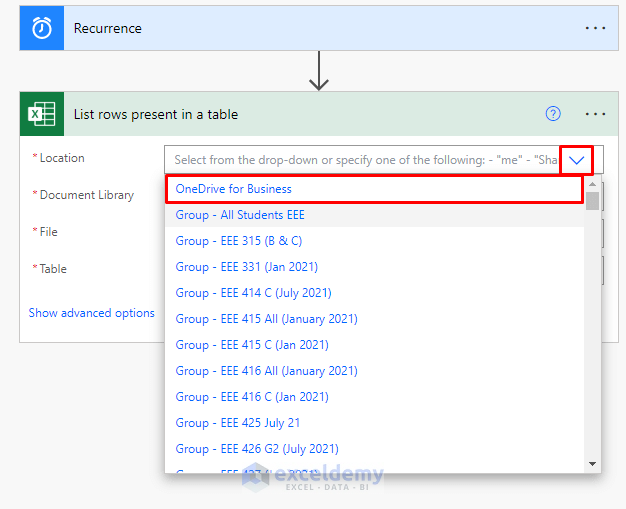Click the Recurrence alarm clock icon
Screen dimensions: 626x509
point(42,28)
